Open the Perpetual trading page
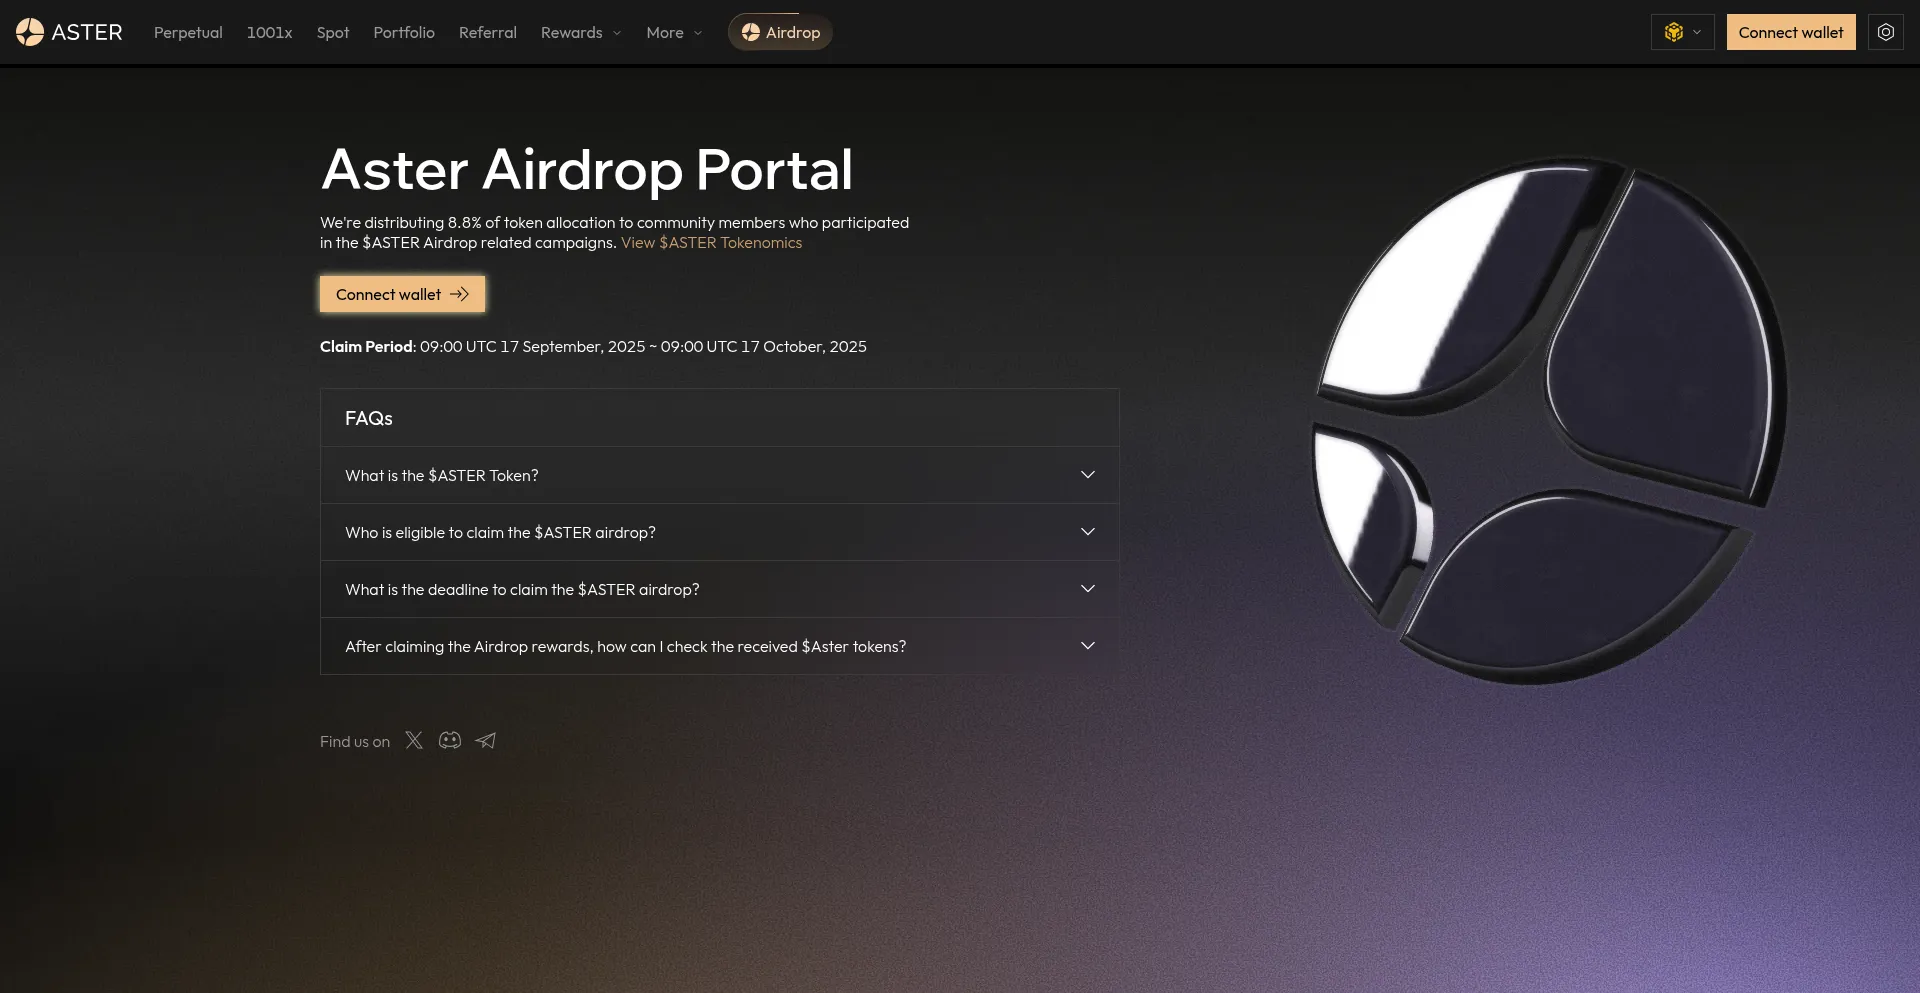The image size is (1920, 993). 188,32
